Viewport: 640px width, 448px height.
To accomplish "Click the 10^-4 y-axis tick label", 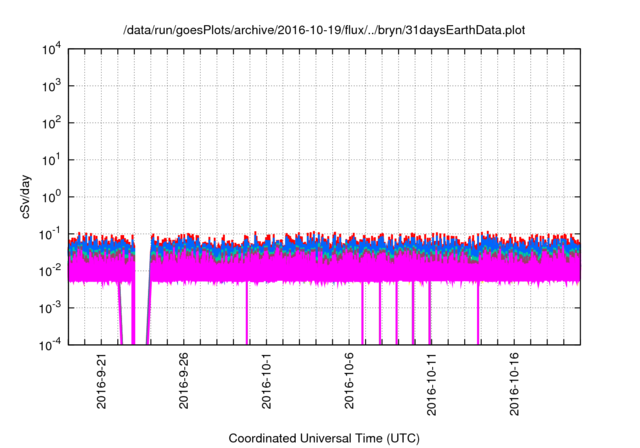I will [51, 345].
